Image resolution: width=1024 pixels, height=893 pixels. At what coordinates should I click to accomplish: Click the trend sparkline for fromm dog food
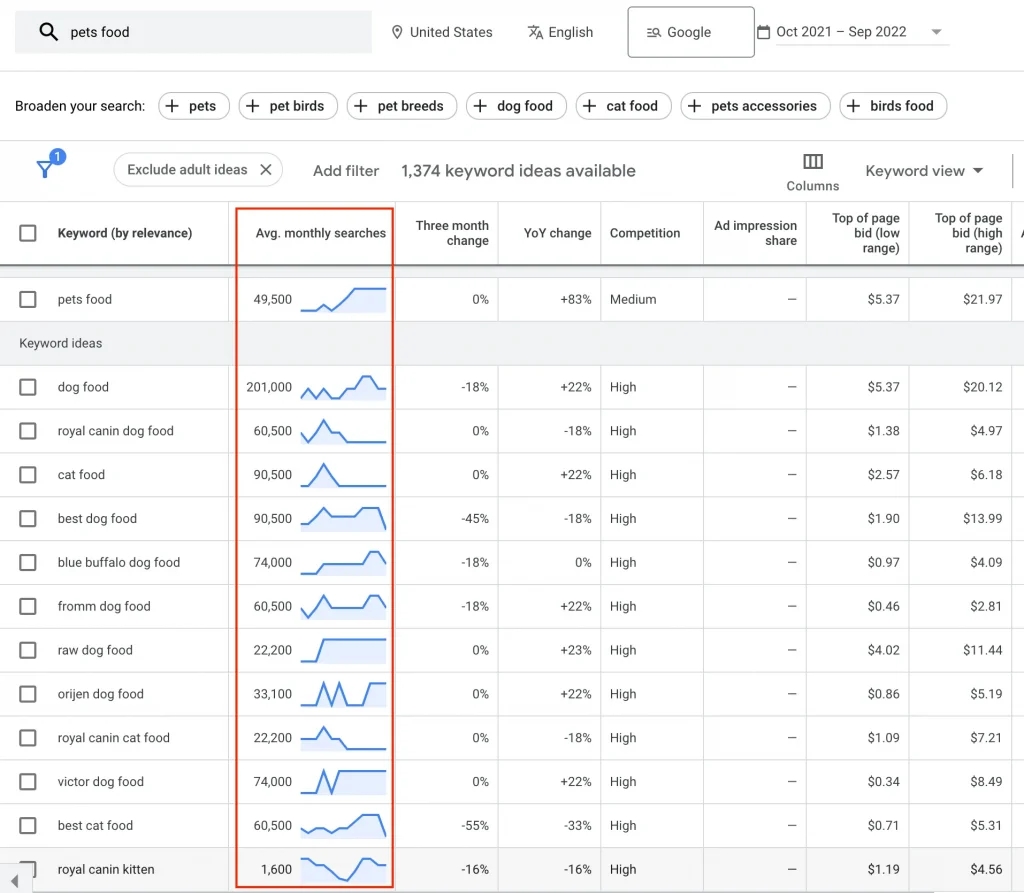(x=344, y=606)
